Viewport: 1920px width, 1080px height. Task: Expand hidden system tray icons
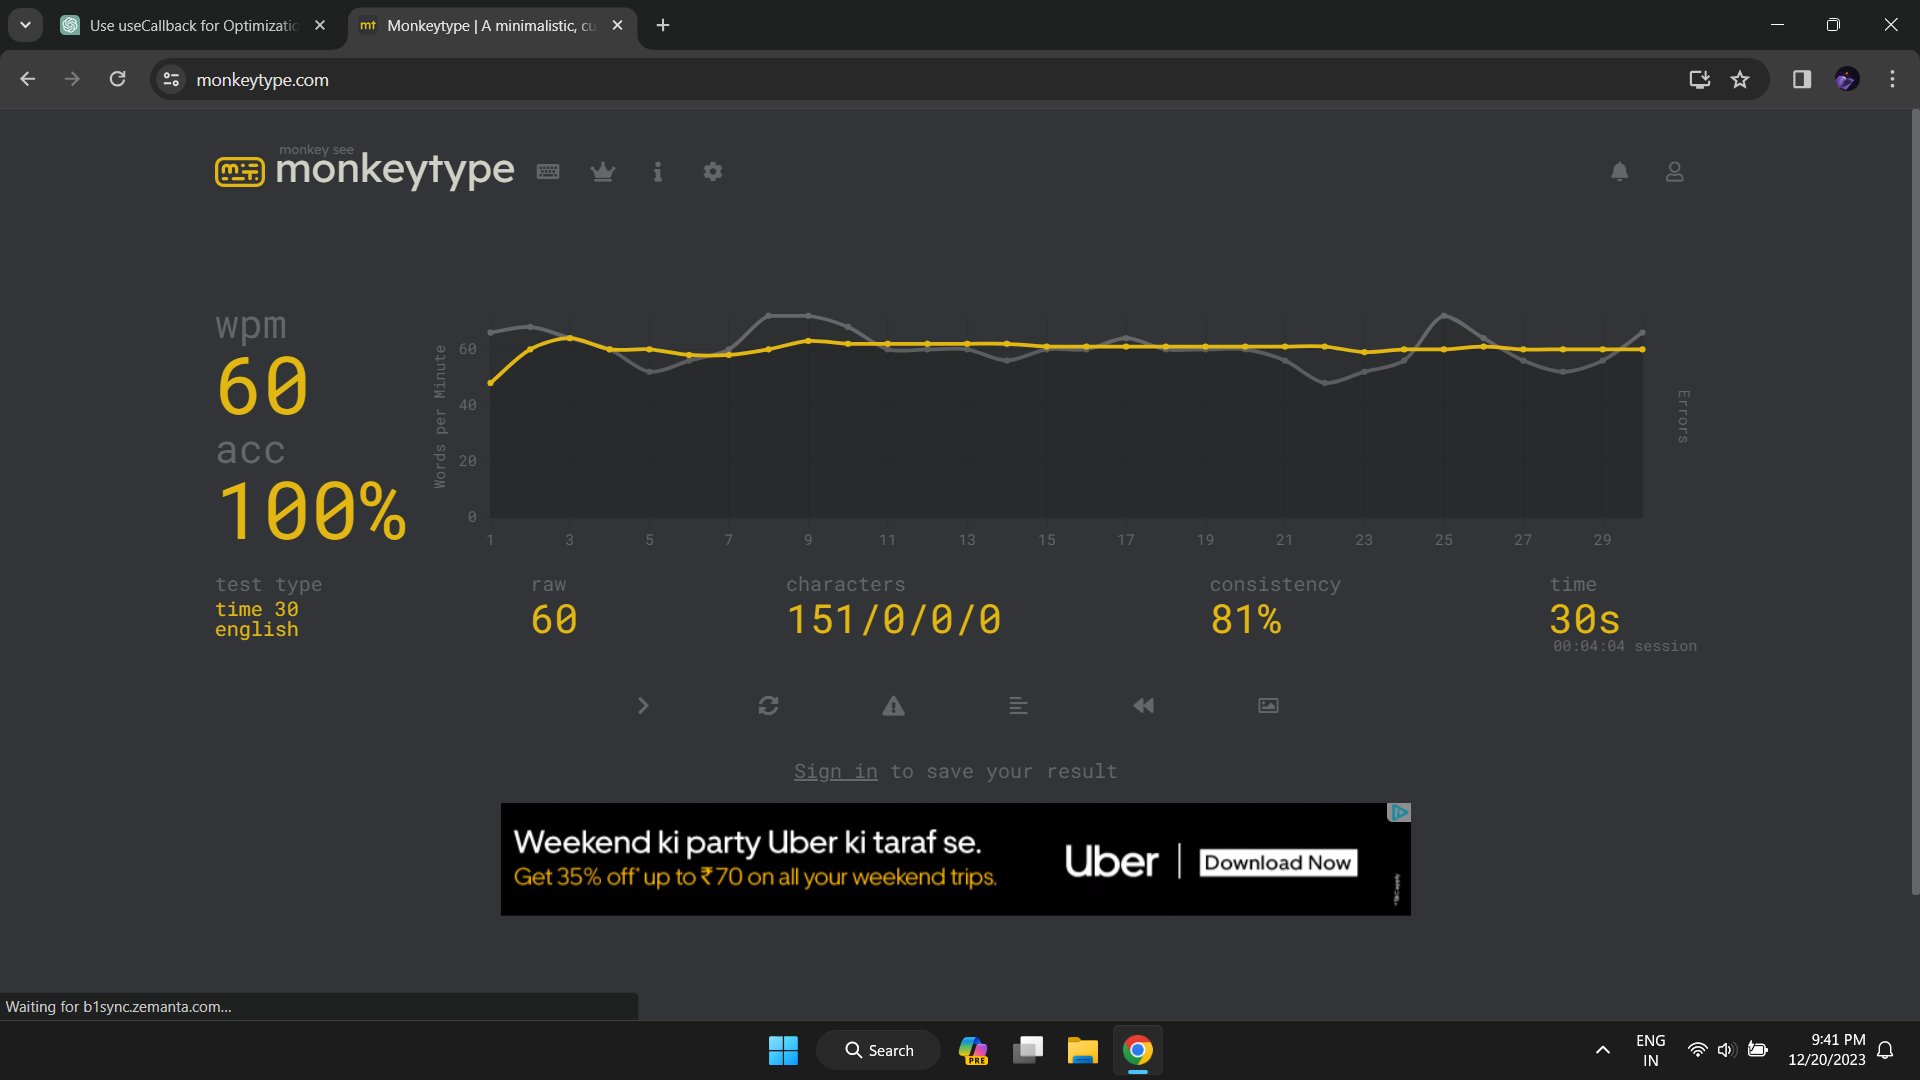click(1602, 1050)
